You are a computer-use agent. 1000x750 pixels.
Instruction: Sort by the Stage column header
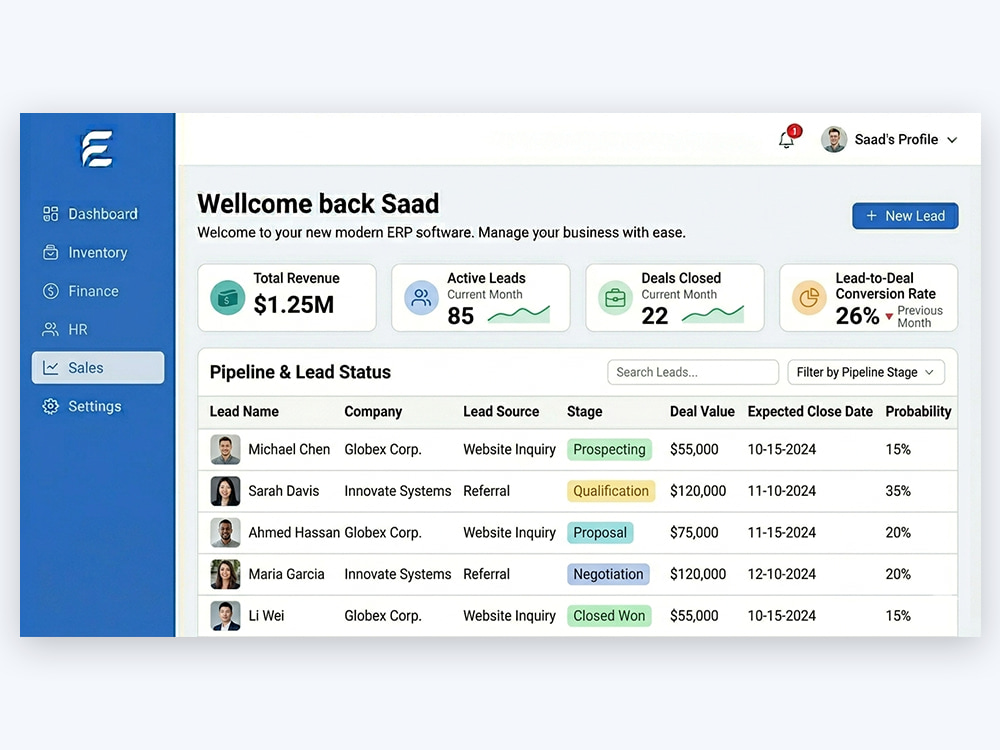[585, 412]
